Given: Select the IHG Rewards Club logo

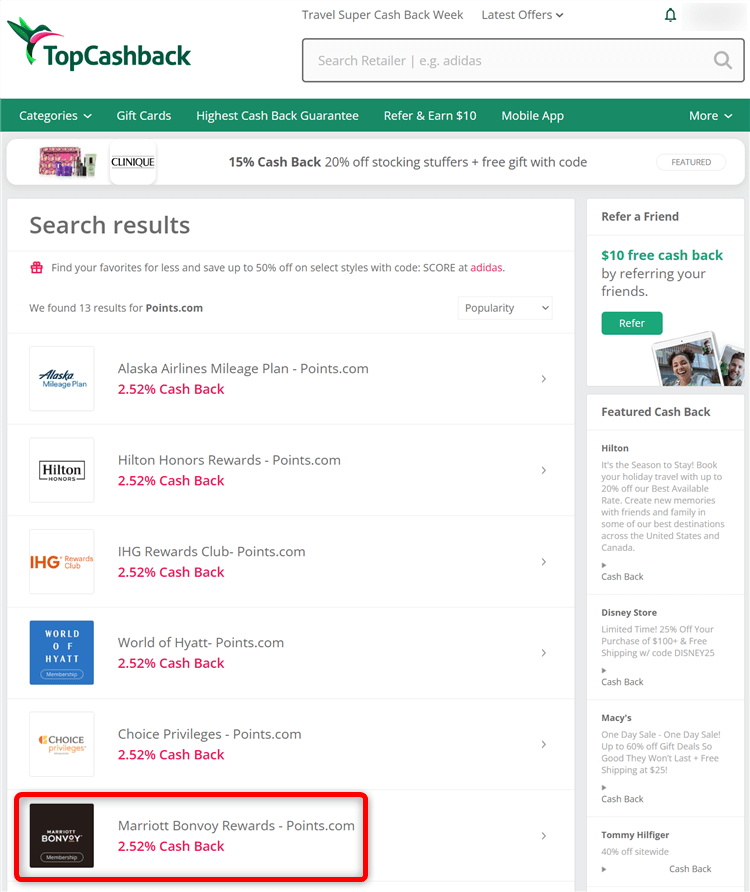Looking at the screenshot, I should (x=62, y=562).
